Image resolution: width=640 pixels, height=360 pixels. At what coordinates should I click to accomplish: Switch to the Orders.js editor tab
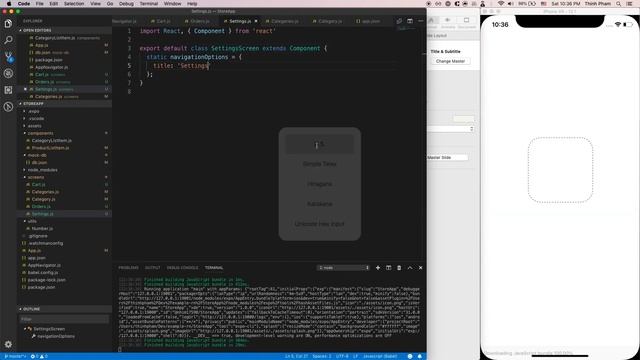[197, 21]
